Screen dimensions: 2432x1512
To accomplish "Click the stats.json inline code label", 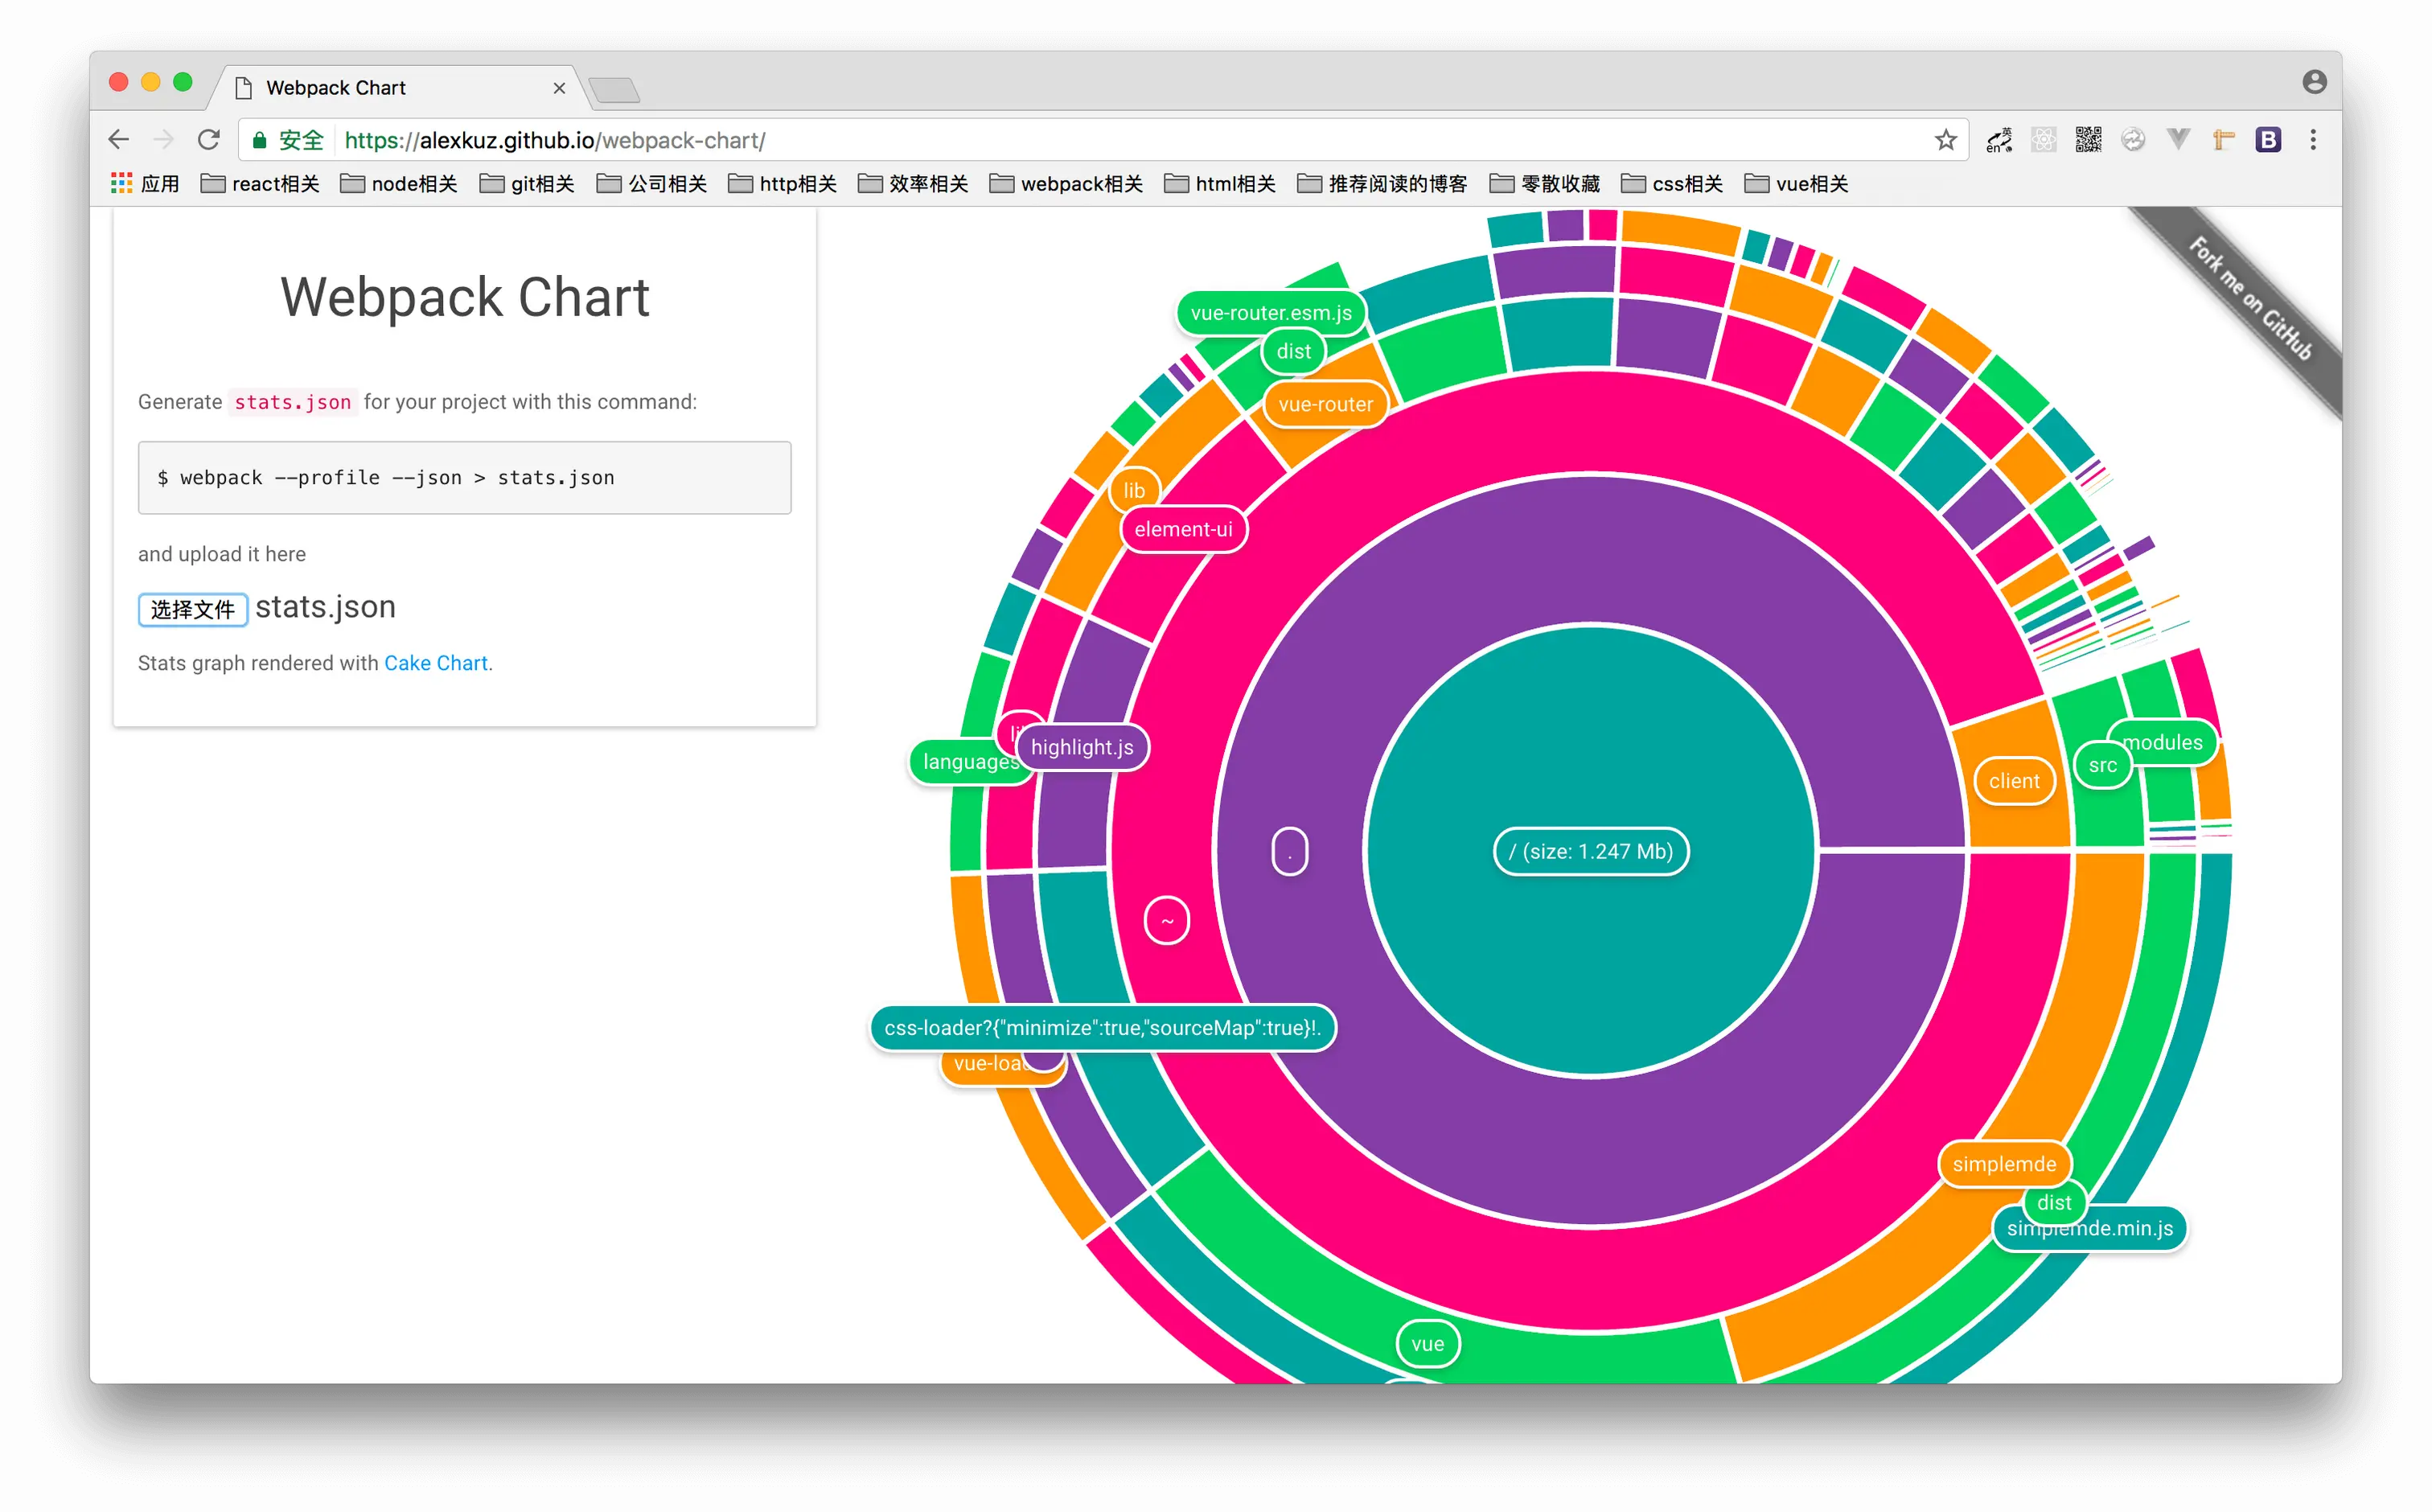I will (292, 402).
